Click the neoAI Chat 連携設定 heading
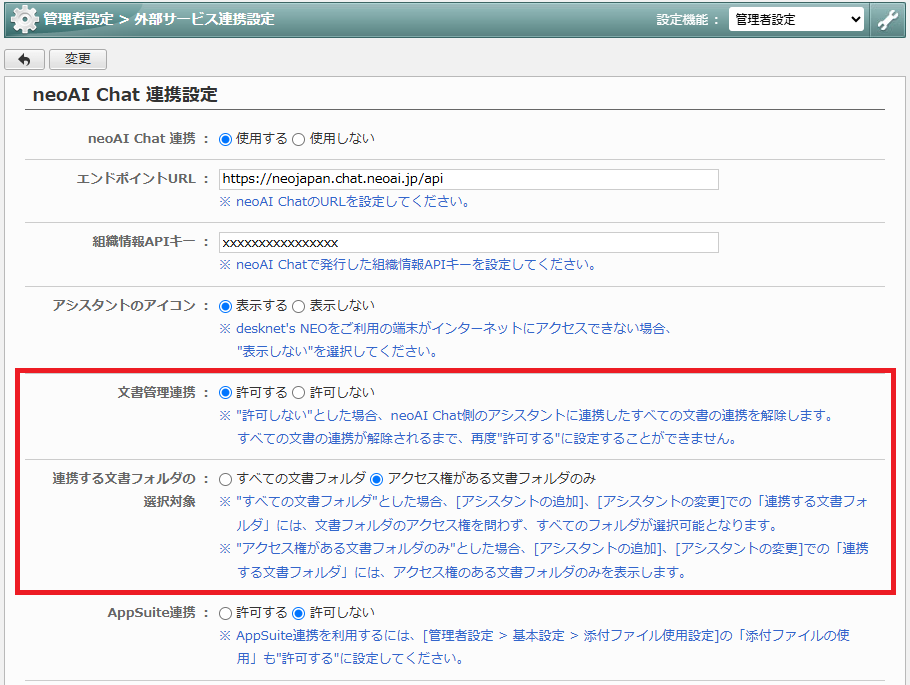Screen dimensions: 910x685 pos(125,94)
